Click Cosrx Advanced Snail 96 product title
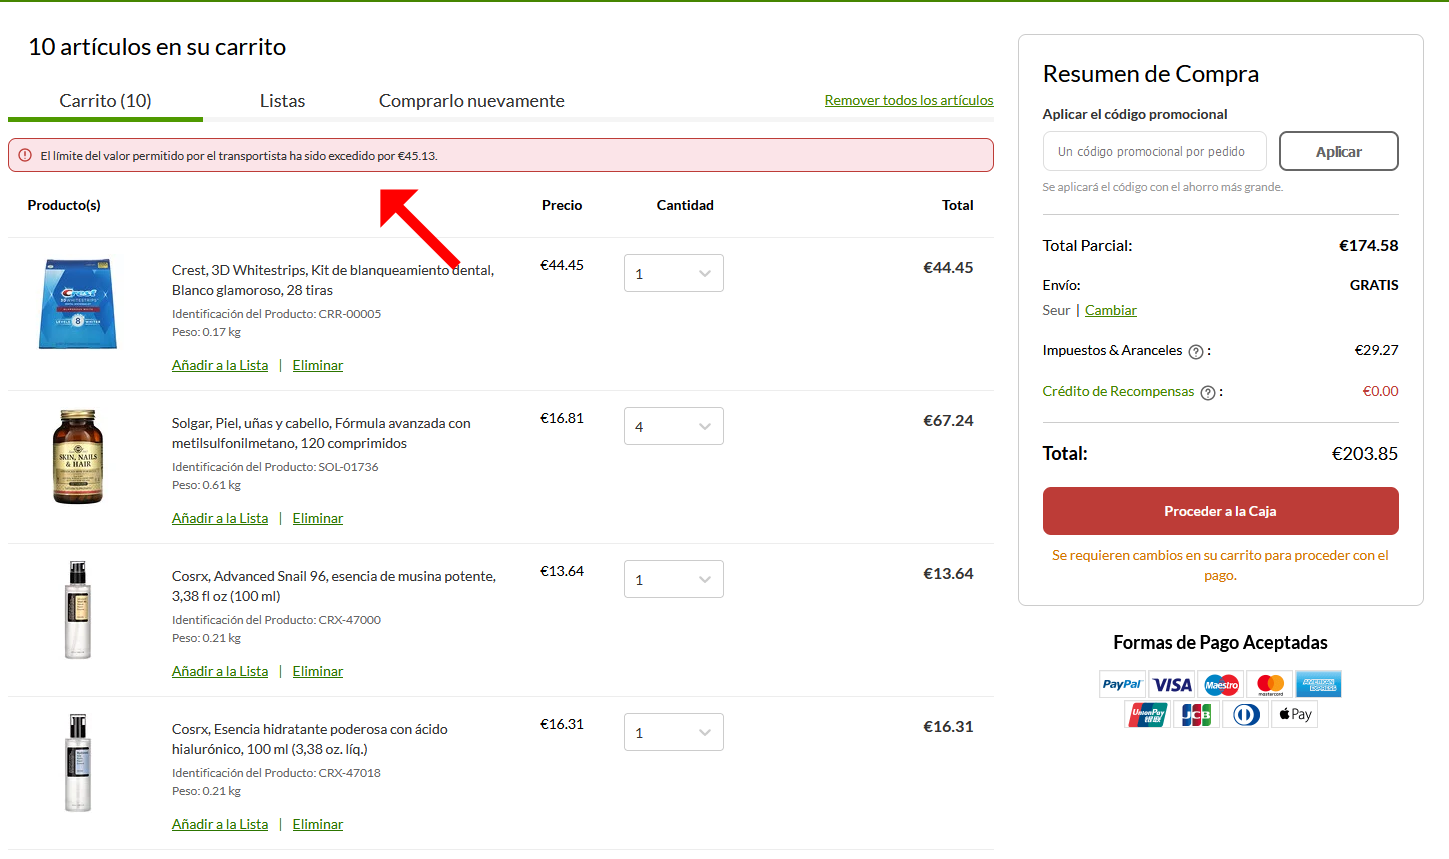Screen dimensions: 1449x859 [x=334, y=586]
